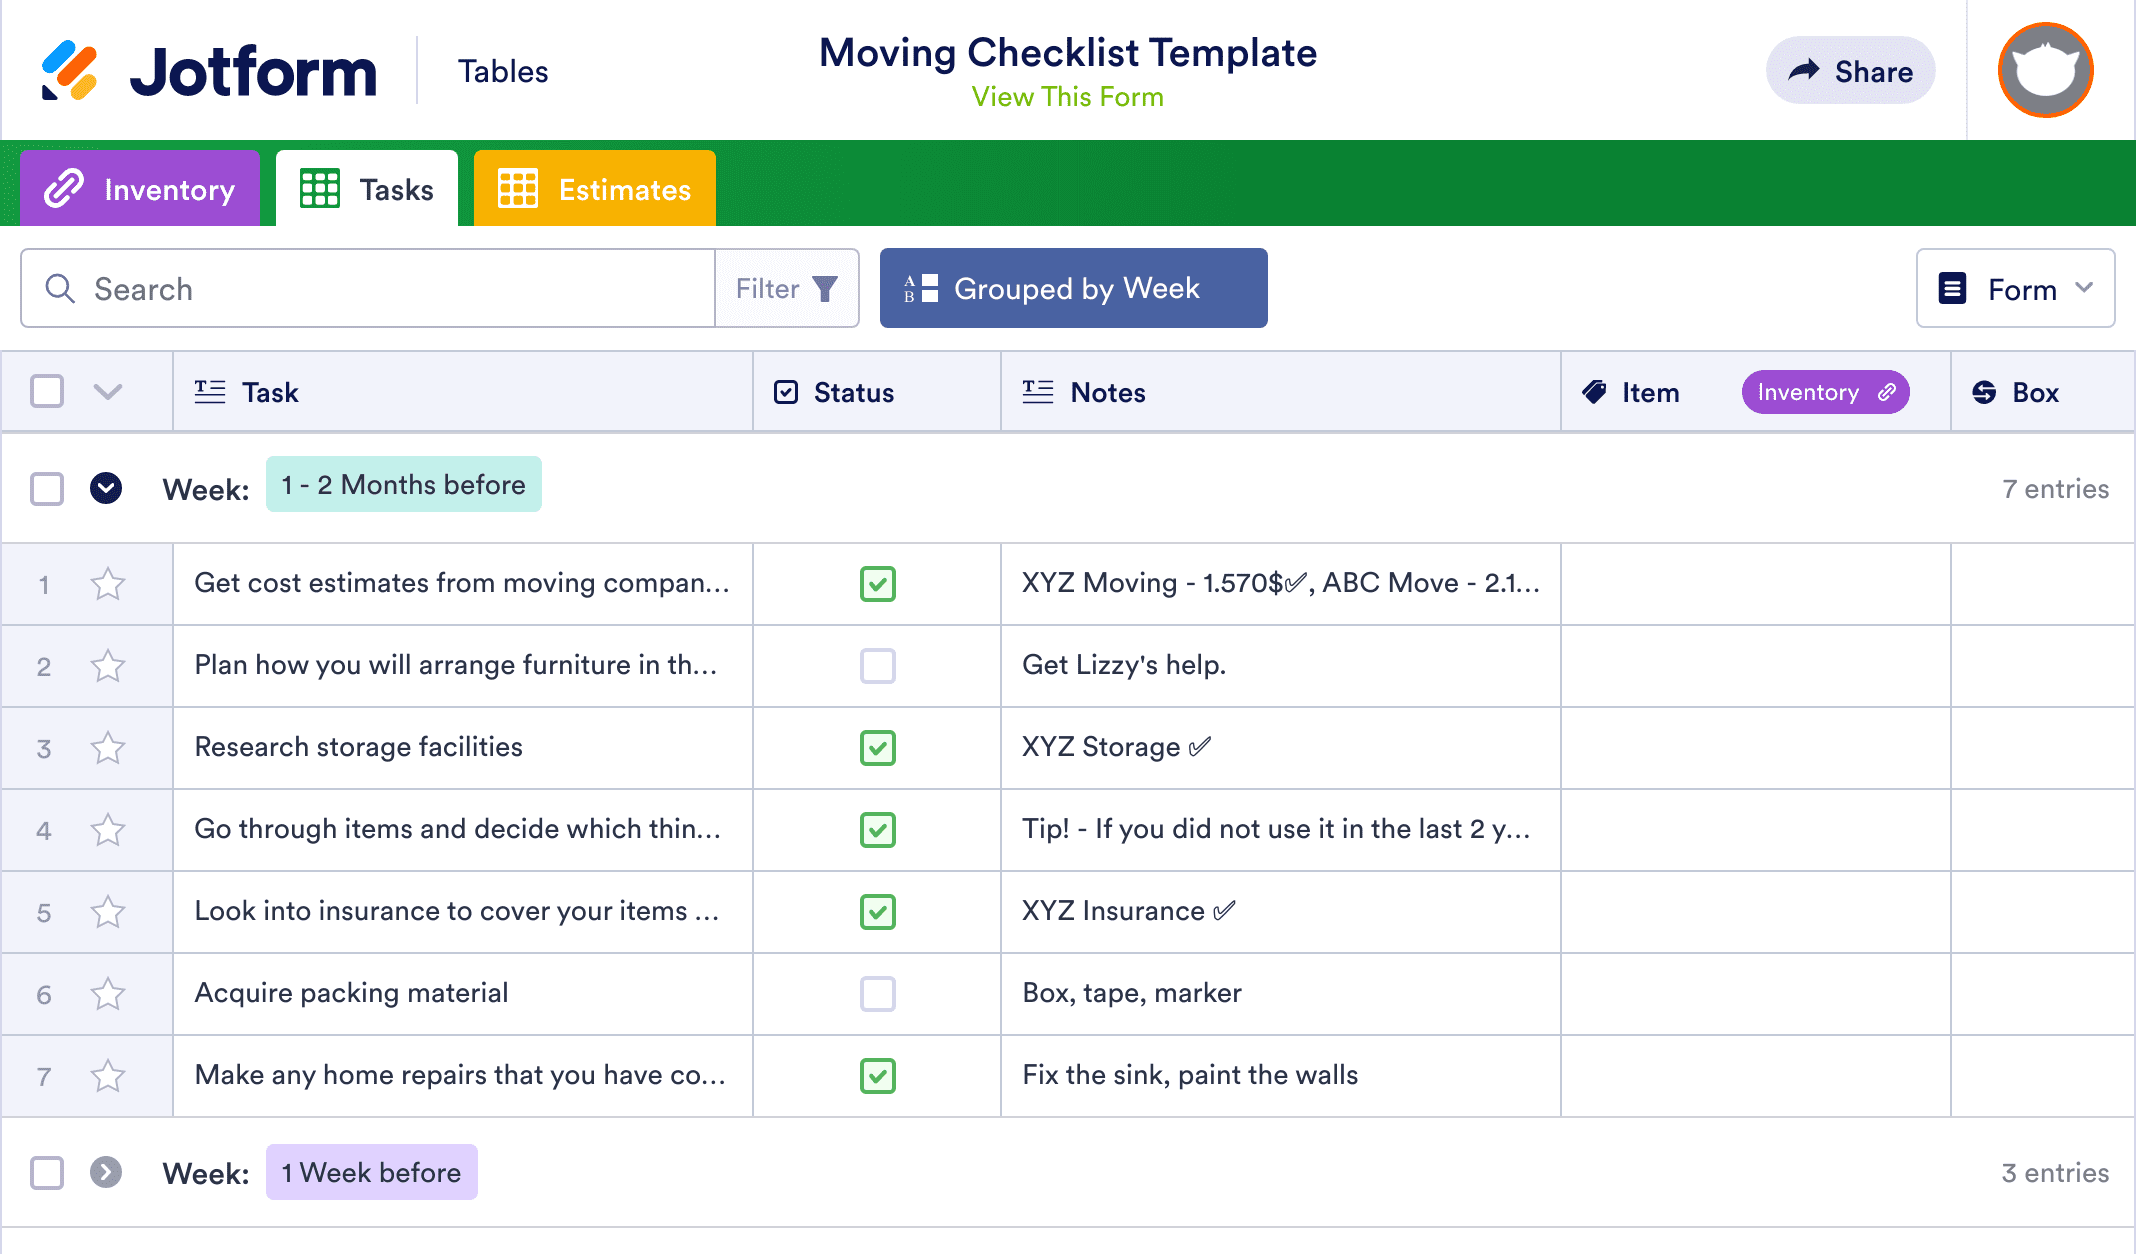Click the Share button
The height and width of the screenshot is (1254, 2136).
(x=1850, y=70)
